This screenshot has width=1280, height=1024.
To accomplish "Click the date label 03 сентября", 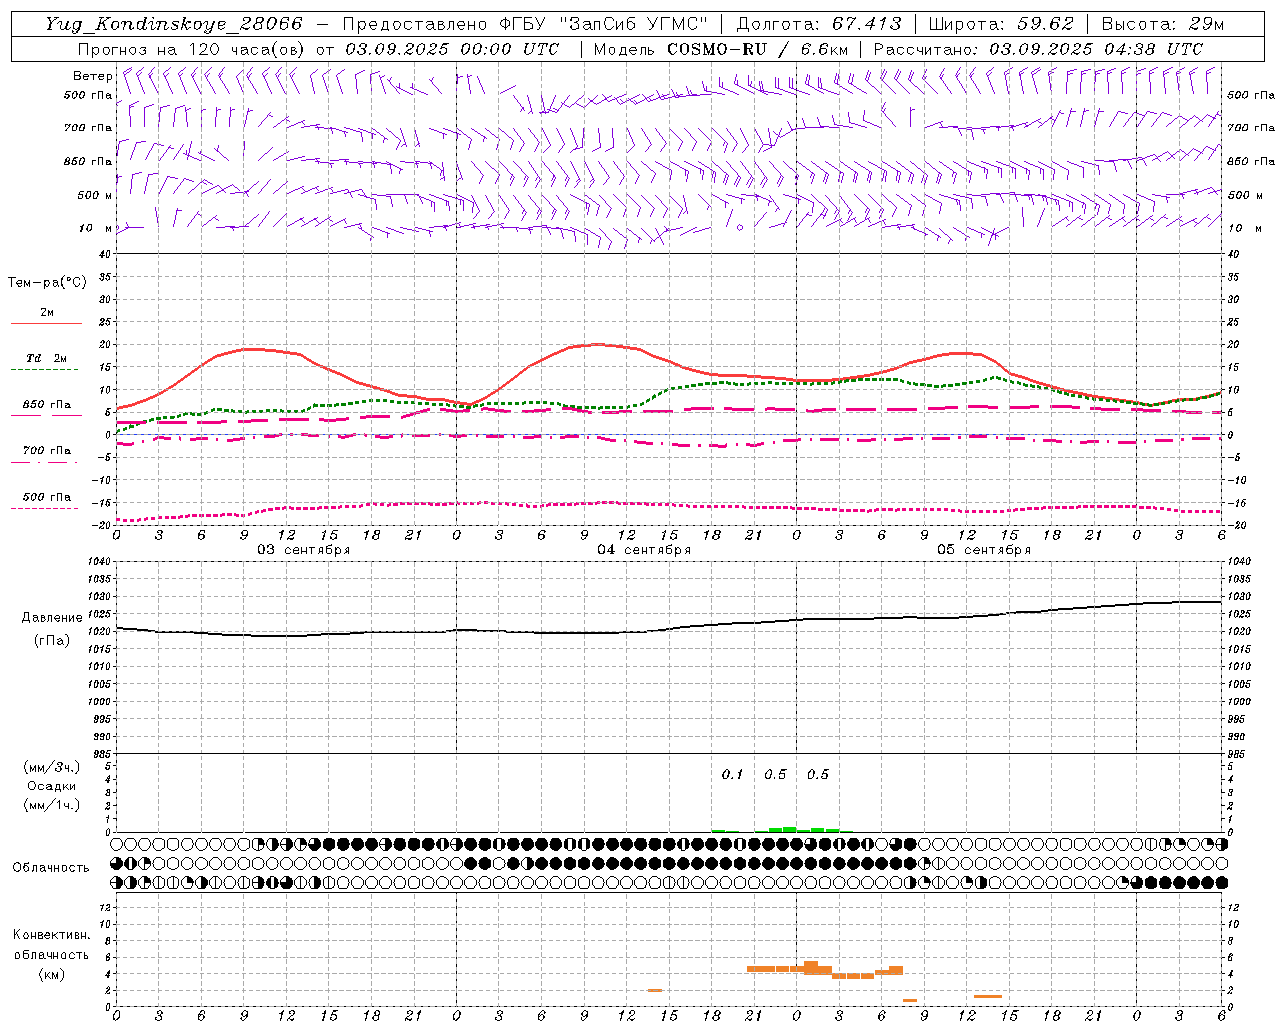I will 304,549.
